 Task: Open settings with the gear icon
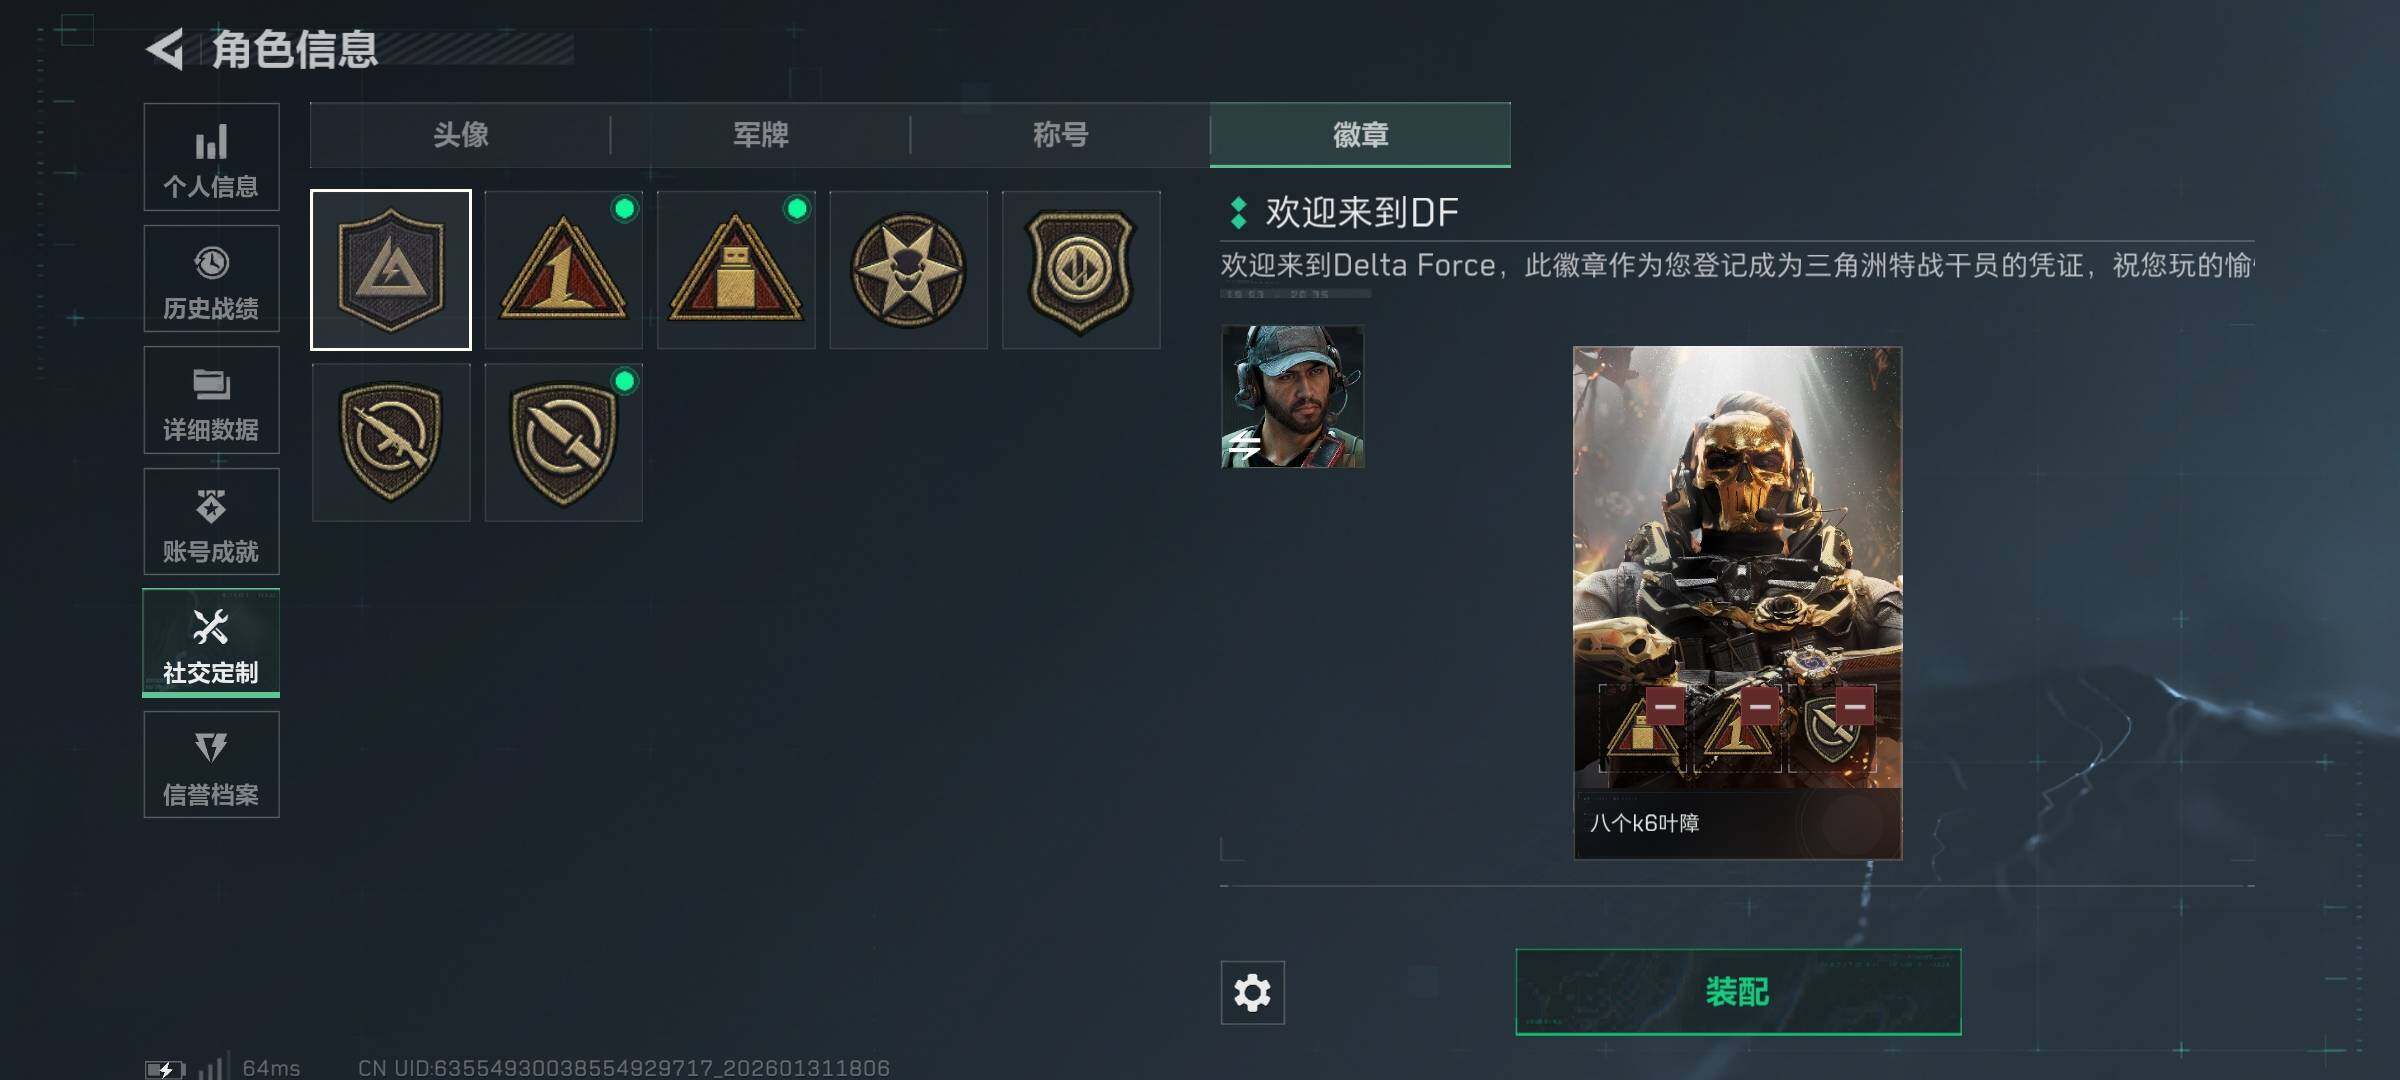tap(1252, 992)
